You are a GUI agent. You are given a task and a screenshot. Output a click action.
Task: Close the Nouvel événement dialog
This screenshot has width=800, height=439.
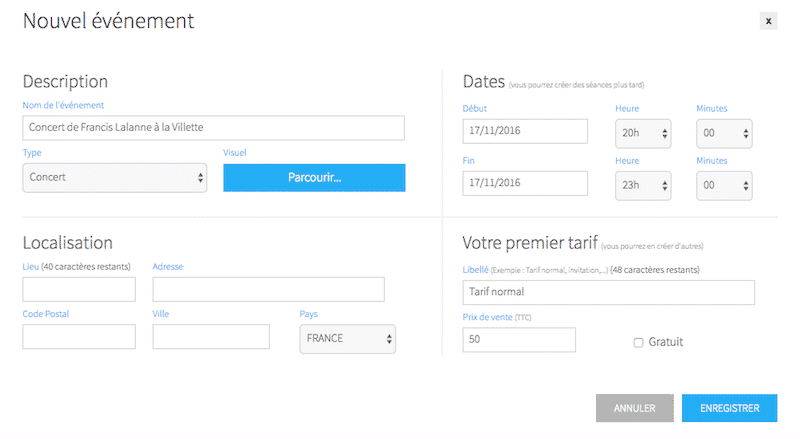tap(768, 20)
